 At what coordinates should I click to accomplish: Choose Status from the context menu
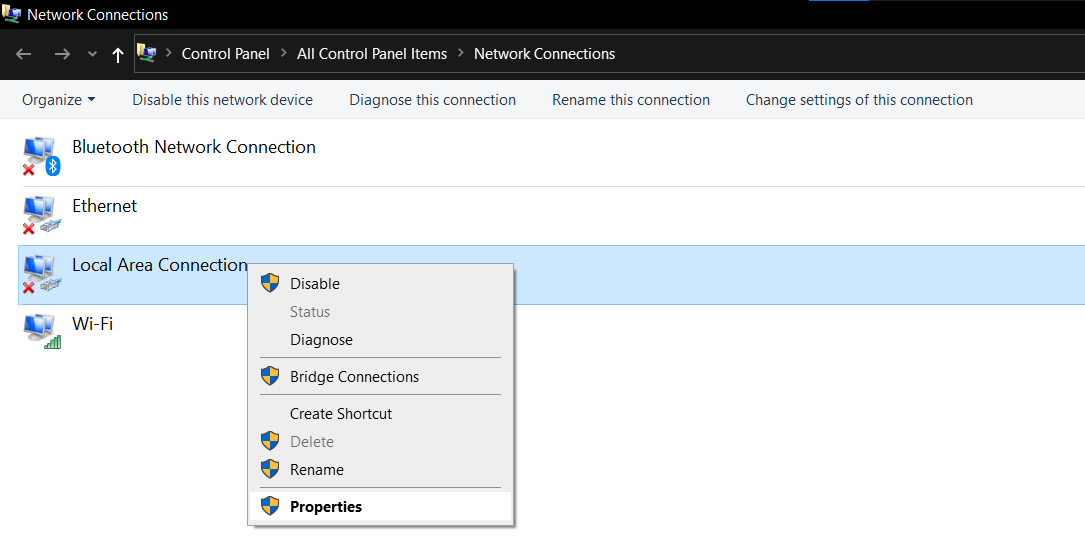click(381, 312)
